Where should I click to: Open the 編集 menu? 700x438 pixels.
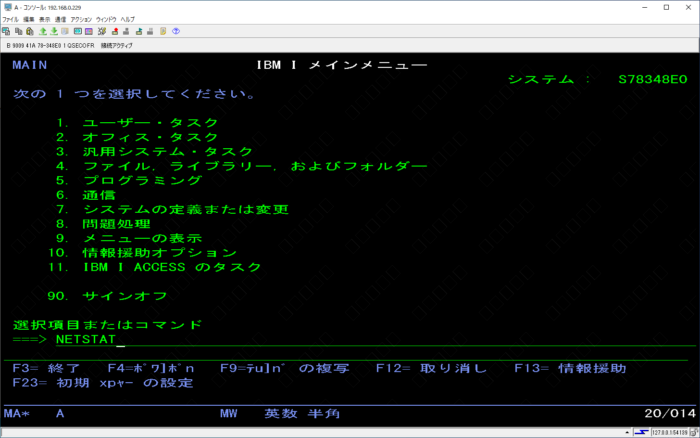(x=29, y=20)
